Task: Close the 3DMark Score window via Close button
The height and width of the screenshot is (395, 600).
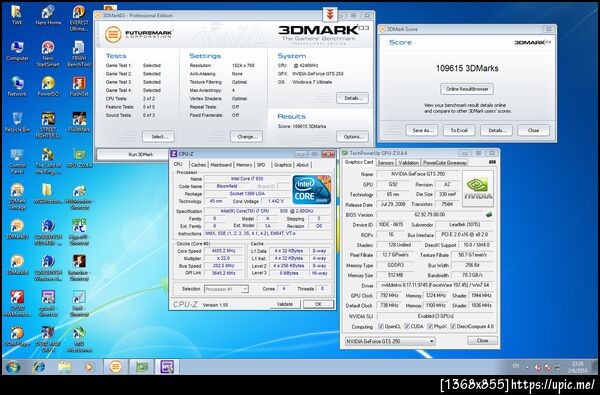Action: (x=533, y=130)
